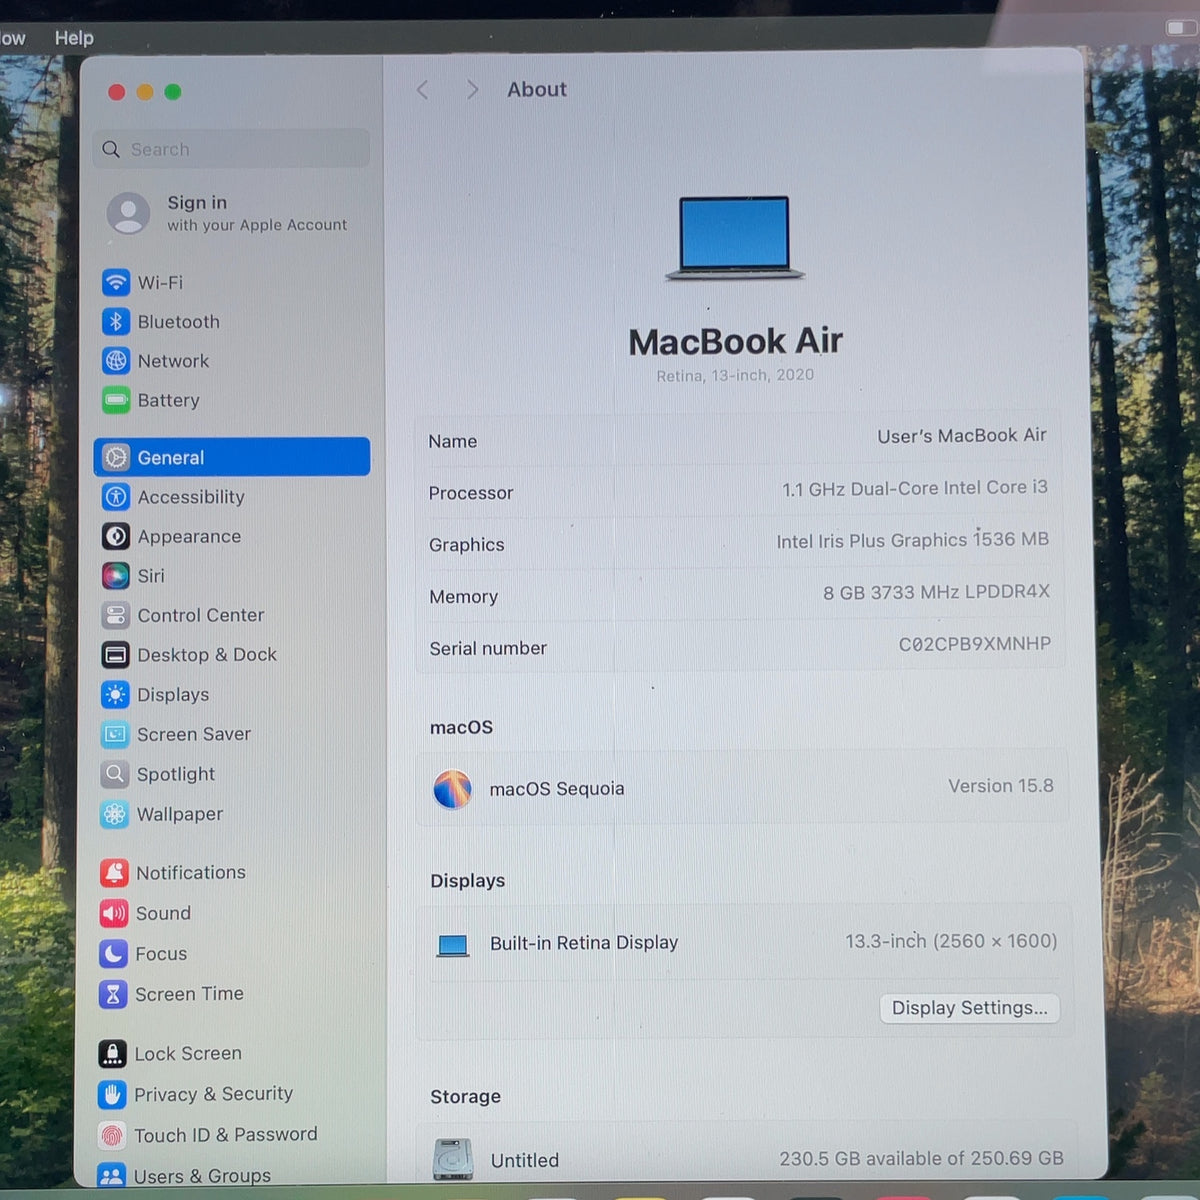This screenshot has height=1200, width=1200.
Task: Sign in with your Apple Account
Action: pos(257,213)
